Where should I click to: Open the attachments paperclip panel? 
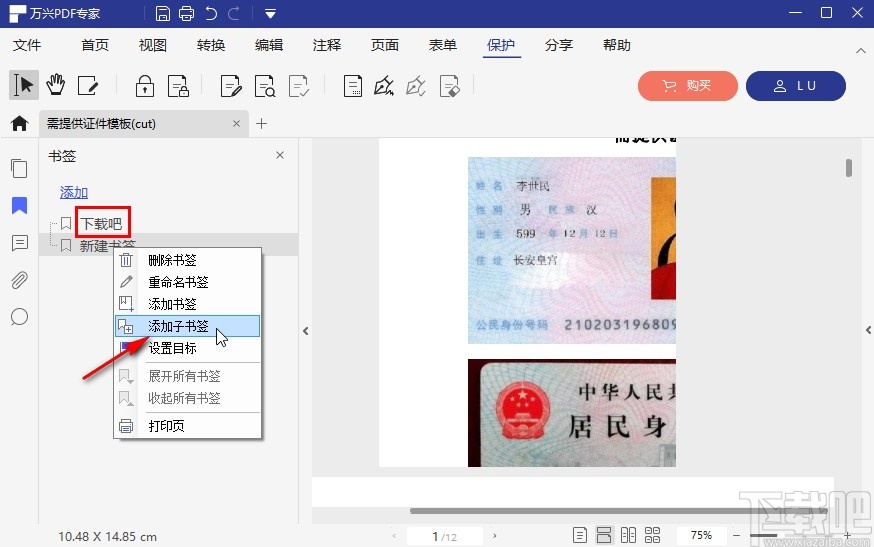(x=19, y=280)
